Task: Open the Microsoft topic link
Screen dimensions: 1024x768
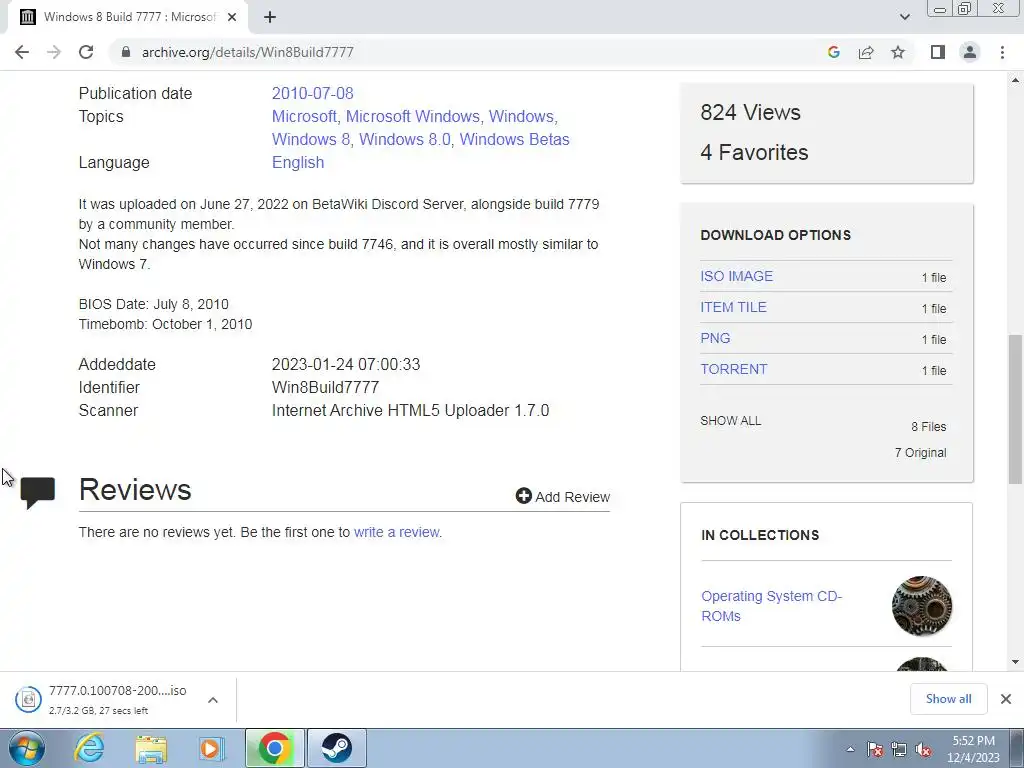Action: pyautogui.click(x=304, y=116)
